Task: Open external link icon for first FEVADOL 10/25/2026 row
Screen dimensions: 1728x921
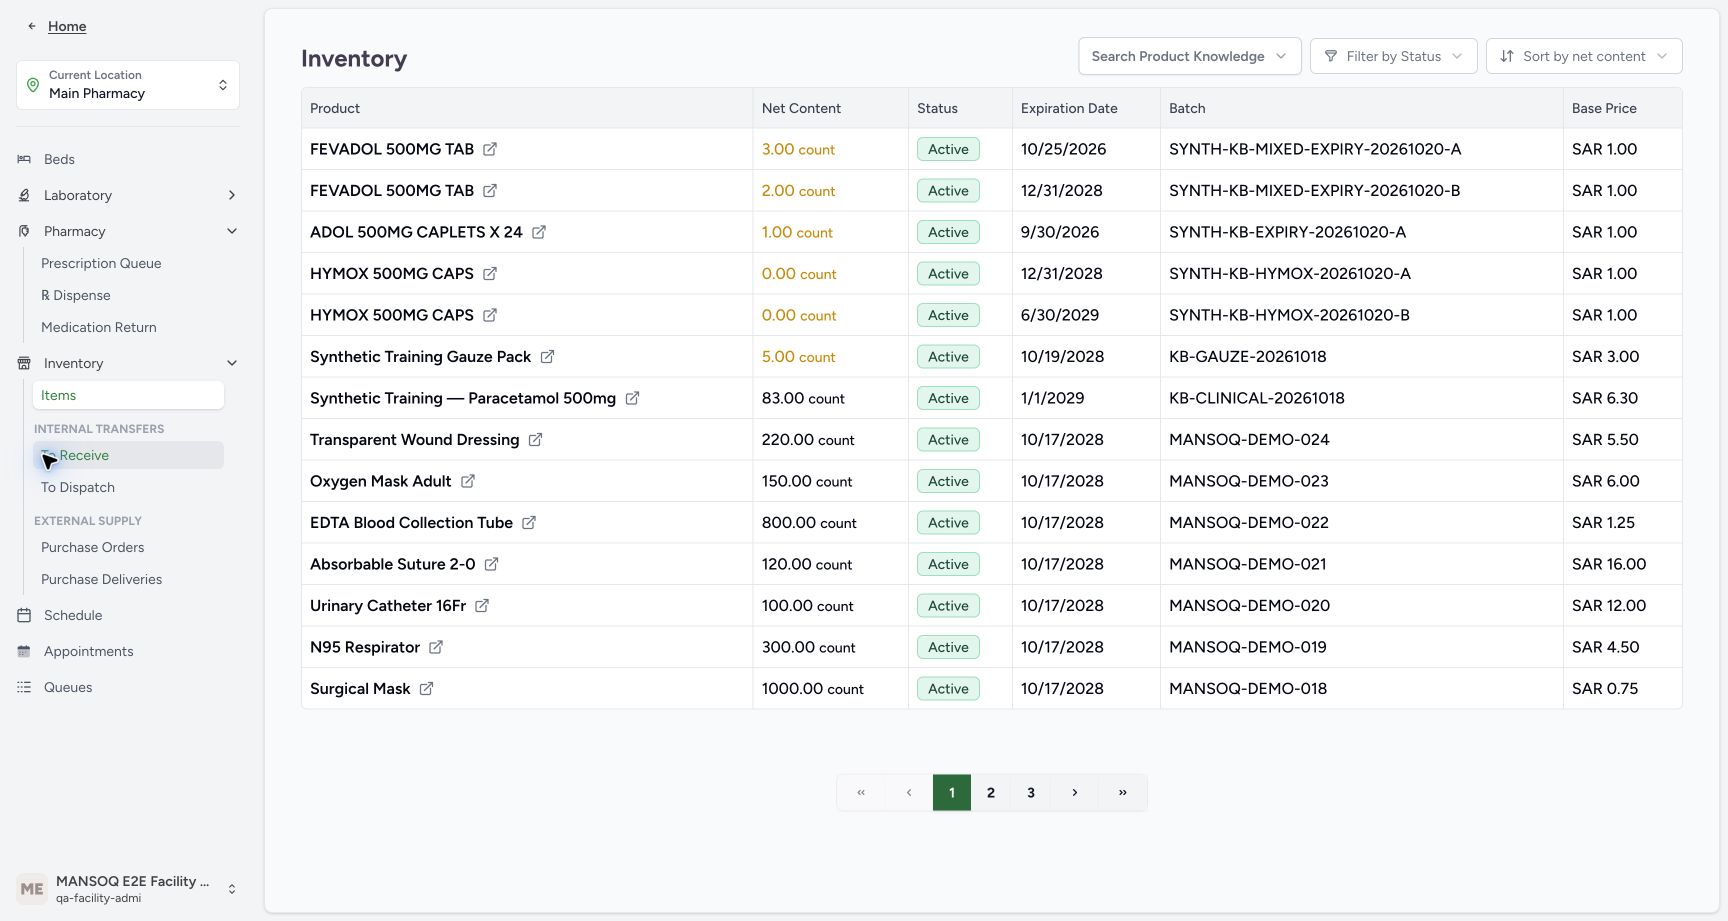Action: pos(490,149)
